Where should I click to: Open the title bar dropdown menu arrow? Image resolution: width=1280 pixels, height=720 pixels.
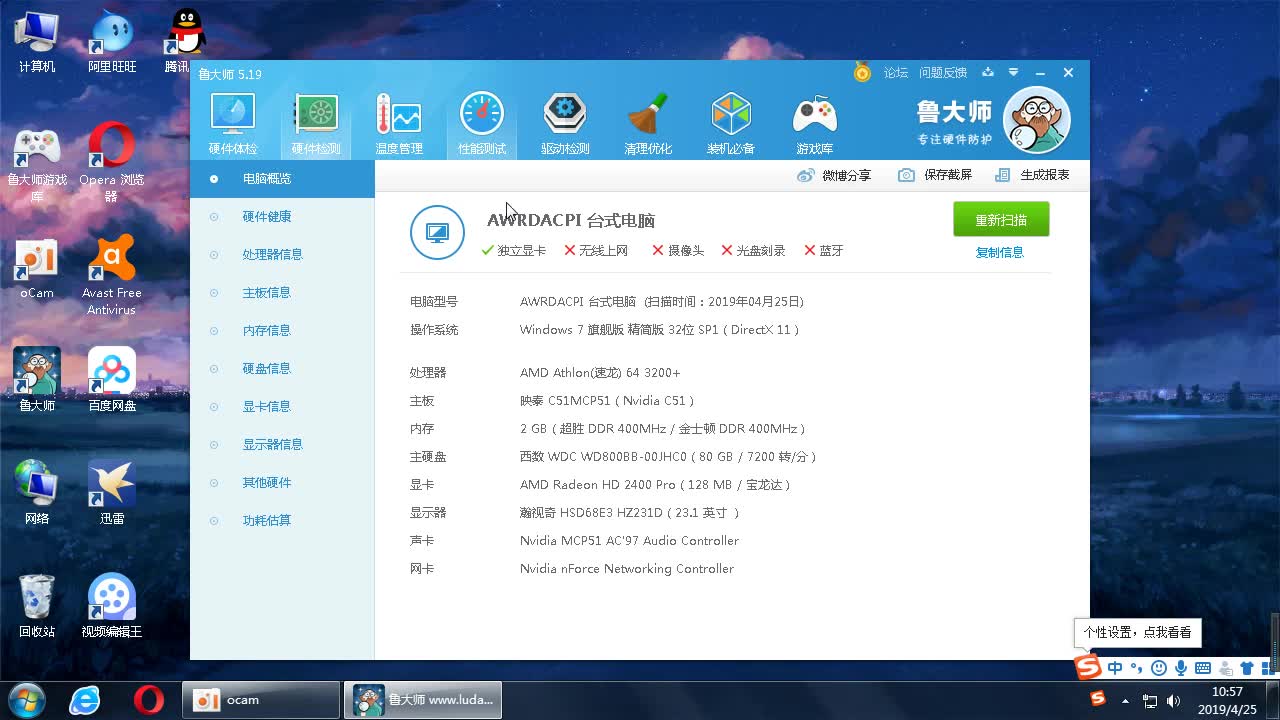tap(1013, 72)
